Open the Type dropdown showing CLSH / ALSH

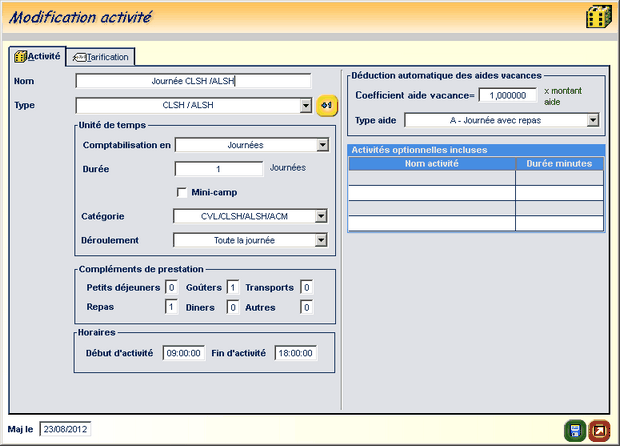click(306, 105)
